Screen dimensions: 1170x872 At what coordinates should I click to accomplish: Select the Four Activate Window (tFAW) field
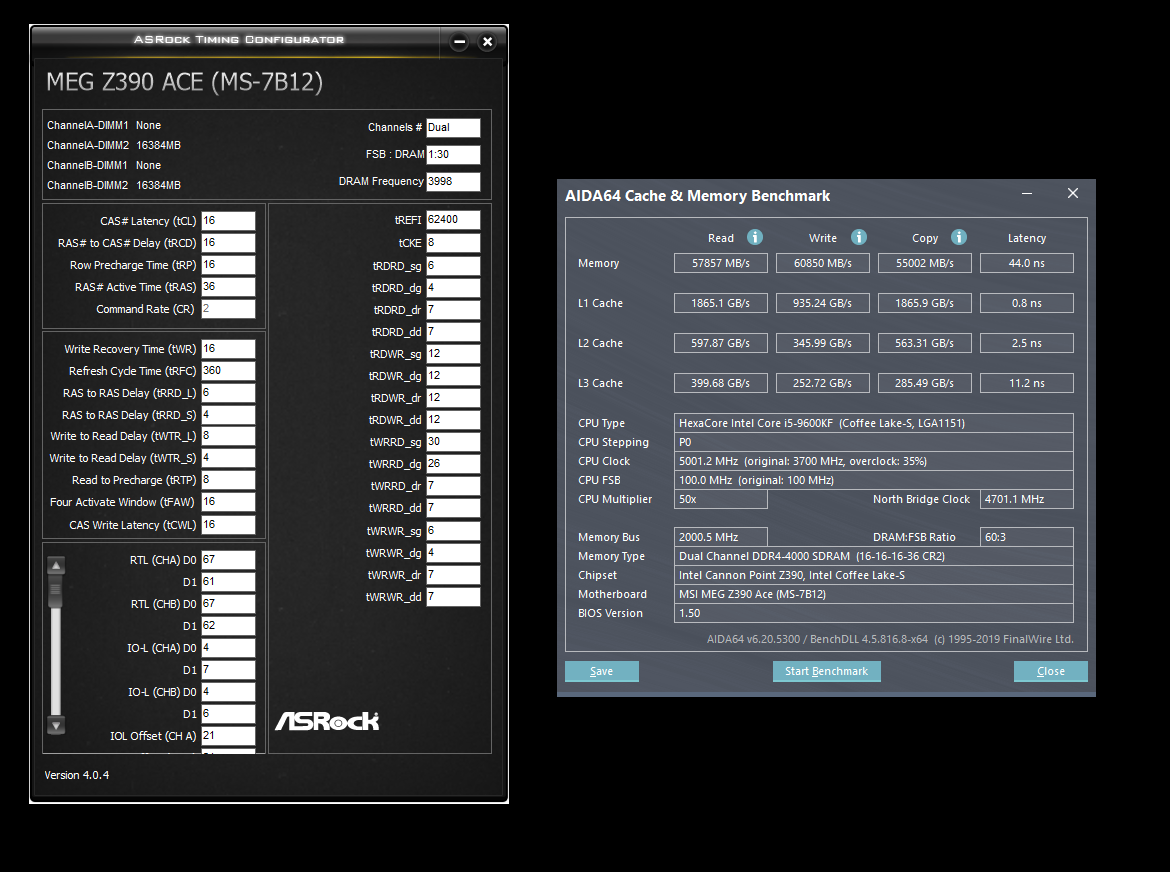coord(228,502)
